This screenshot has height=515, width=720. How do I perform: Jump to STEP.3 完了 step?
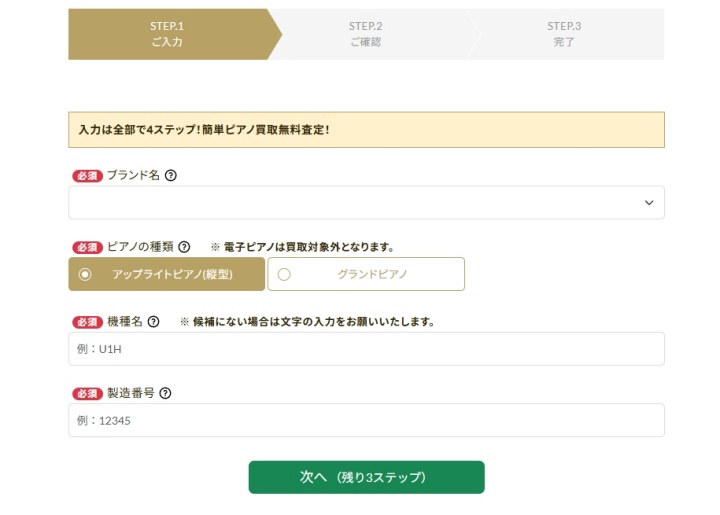[564, 34]
